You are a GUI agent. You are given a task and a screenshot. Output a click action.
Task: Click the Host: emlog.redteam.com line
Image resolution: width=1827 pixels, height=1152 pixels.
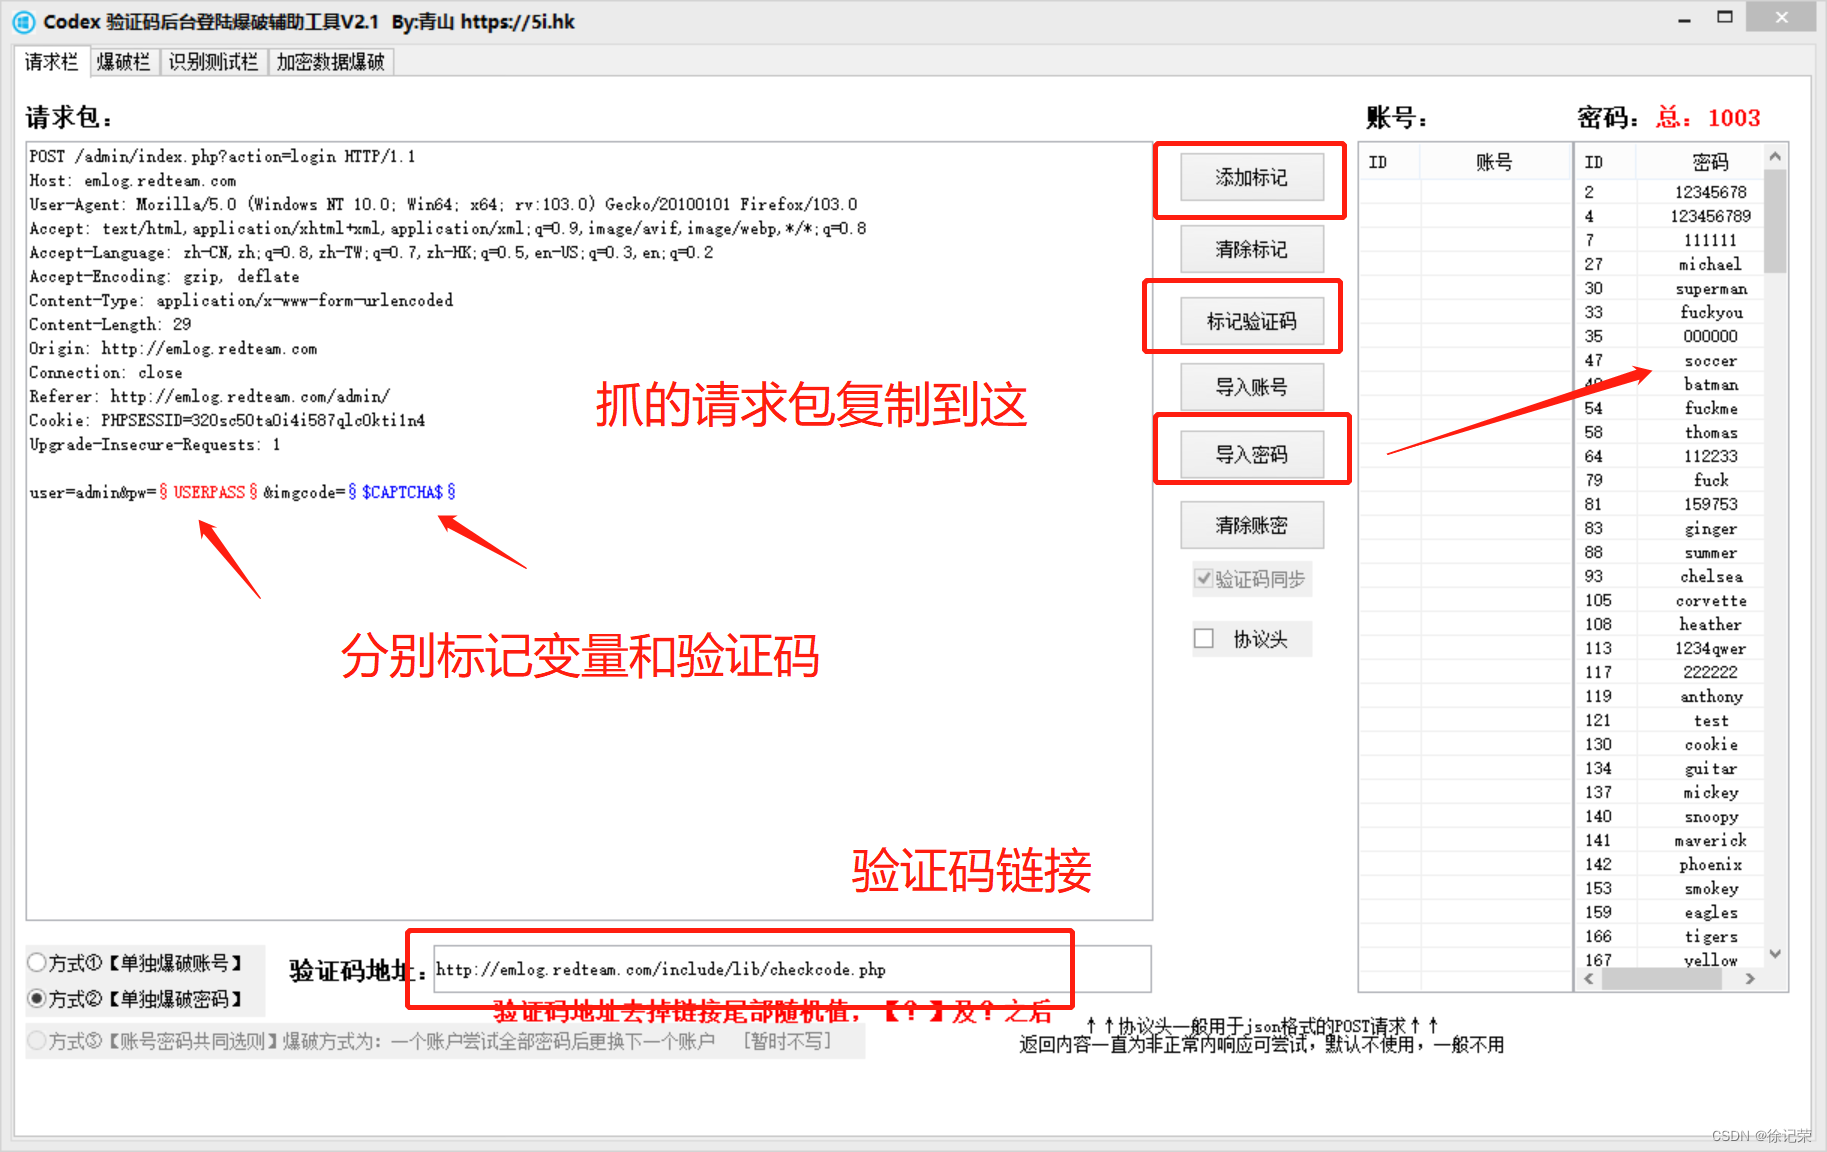pyautogui.click(x=132, y=181)
